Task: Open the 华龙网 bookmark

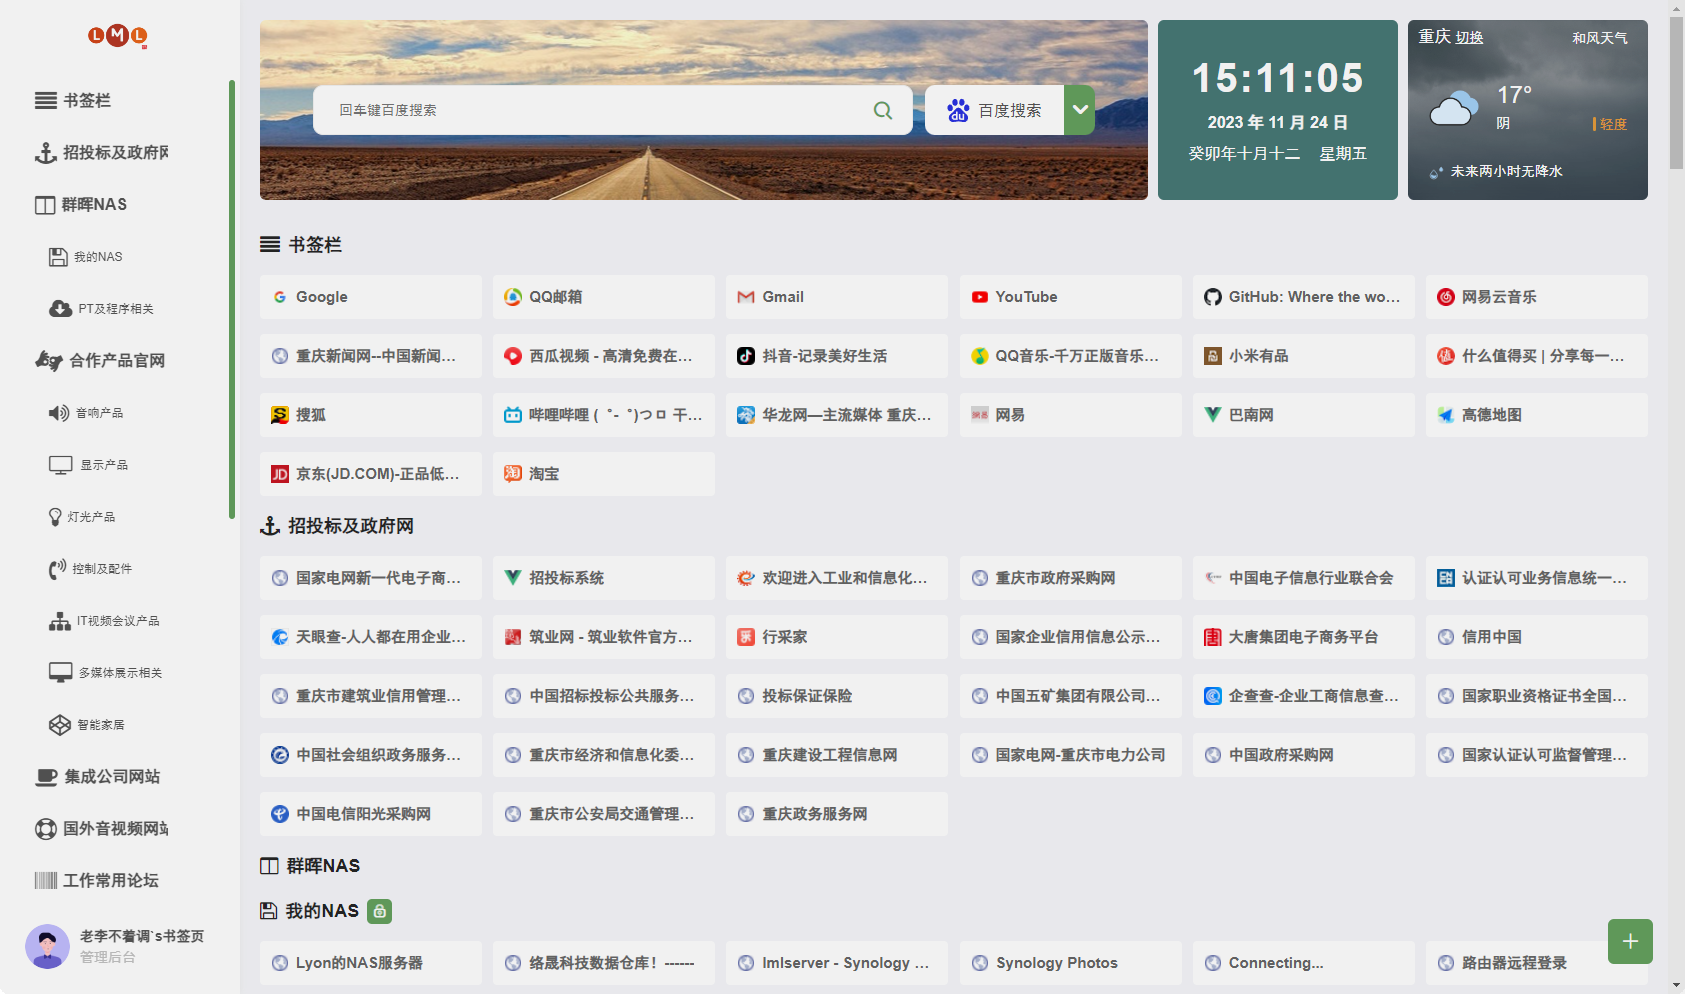Action: tap(837, 415)
